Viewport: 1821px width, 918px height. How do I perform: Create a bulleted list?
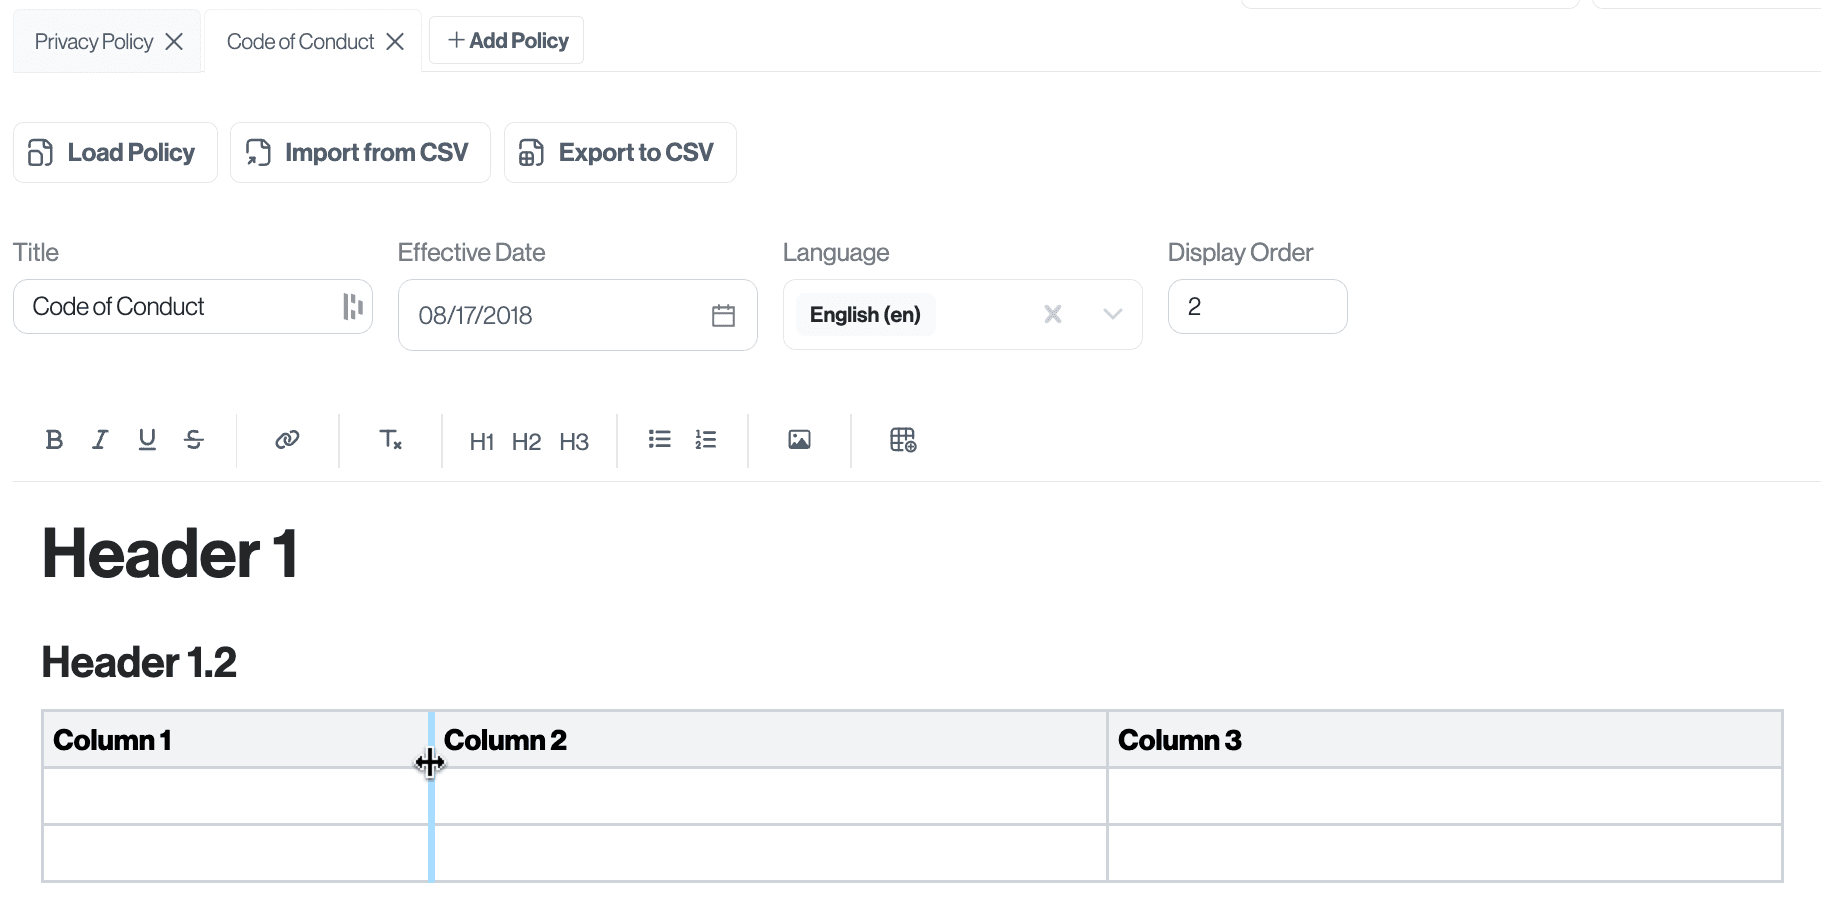[659, 440]
